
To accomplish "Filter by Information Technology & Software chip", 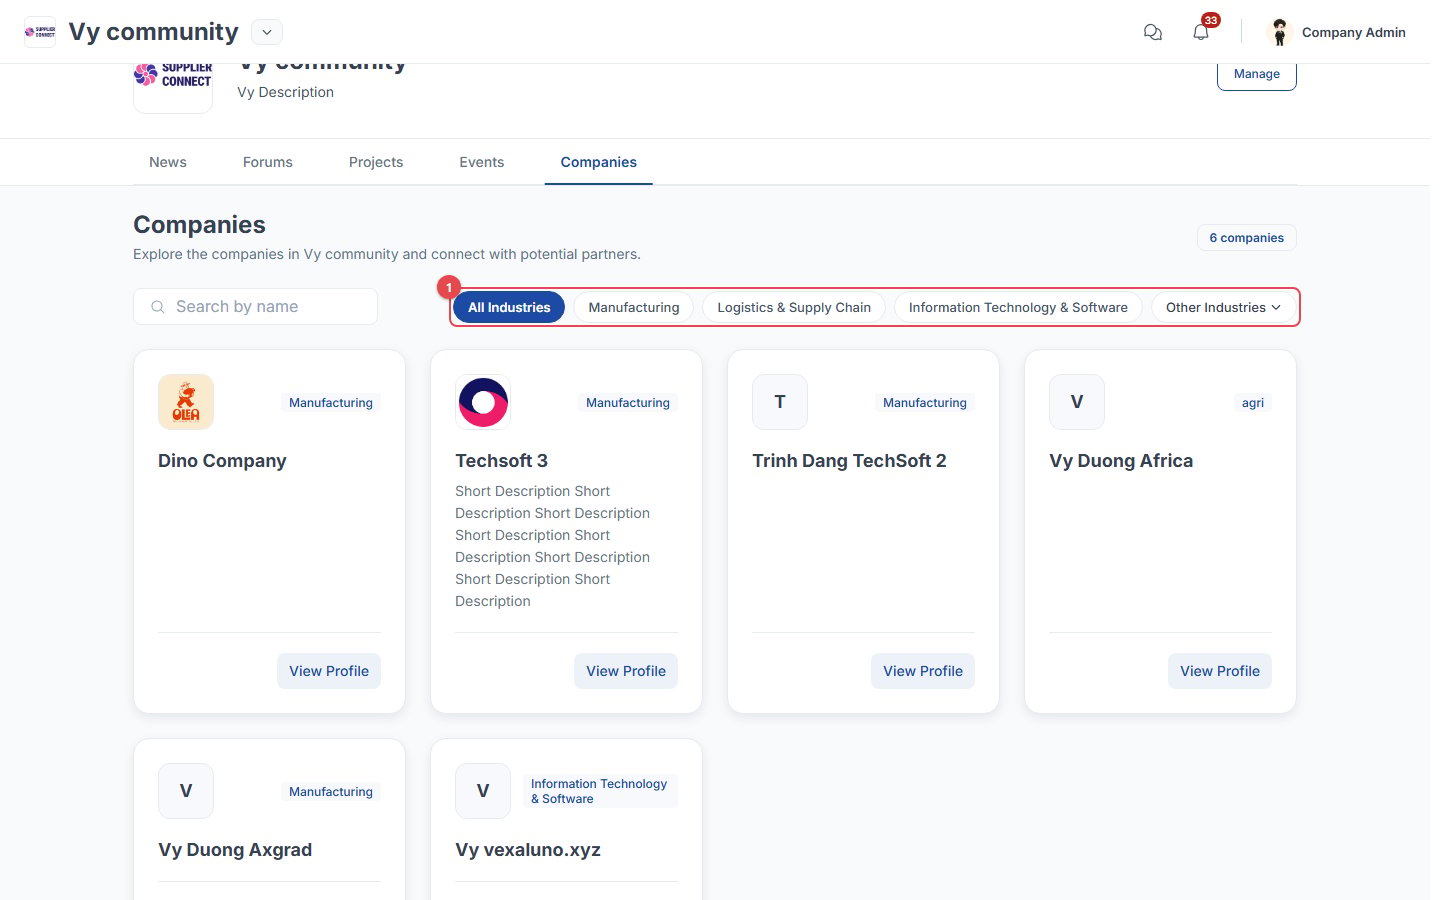I will (x=1018, y=307).
